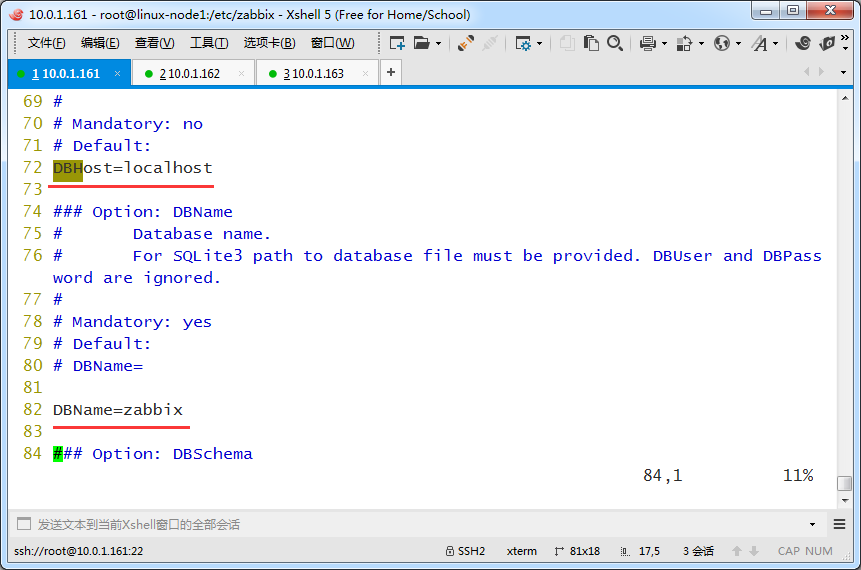Open the Tab menu (选项卡)
Viewport: 861px width, 570px height.
[269, 43]
